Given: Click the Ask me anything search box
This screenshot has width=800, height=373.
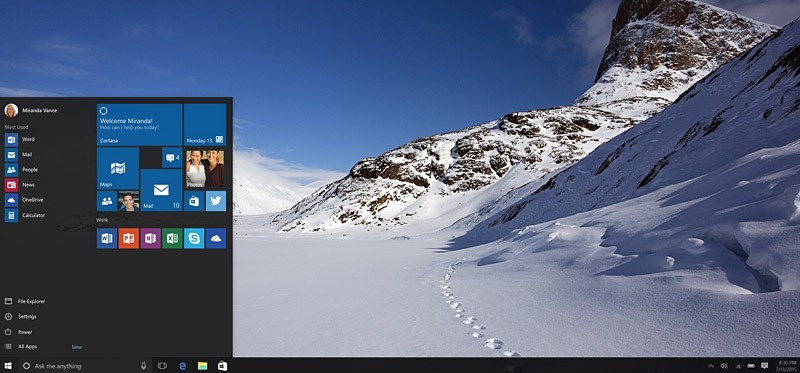Looking at the screenshot, I should (85, 366).
